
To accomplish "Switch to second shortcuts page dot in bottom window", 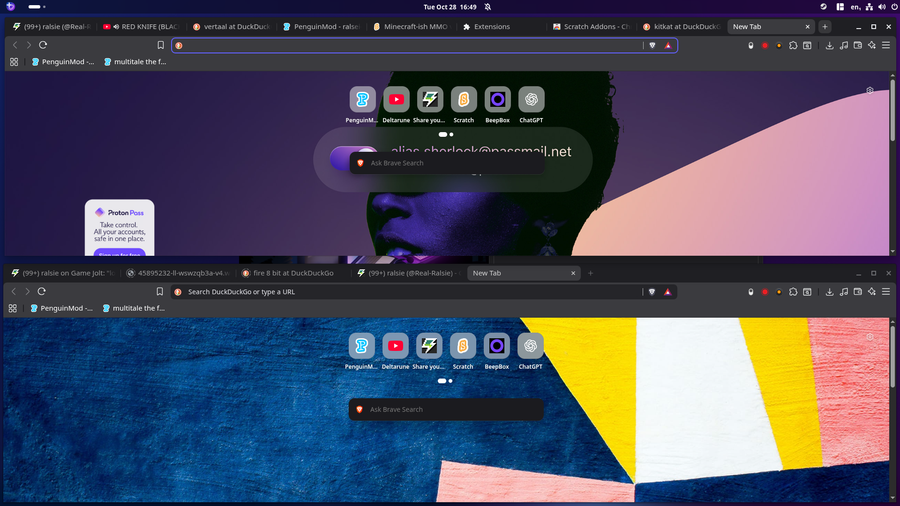I will (x=451, y=381).
